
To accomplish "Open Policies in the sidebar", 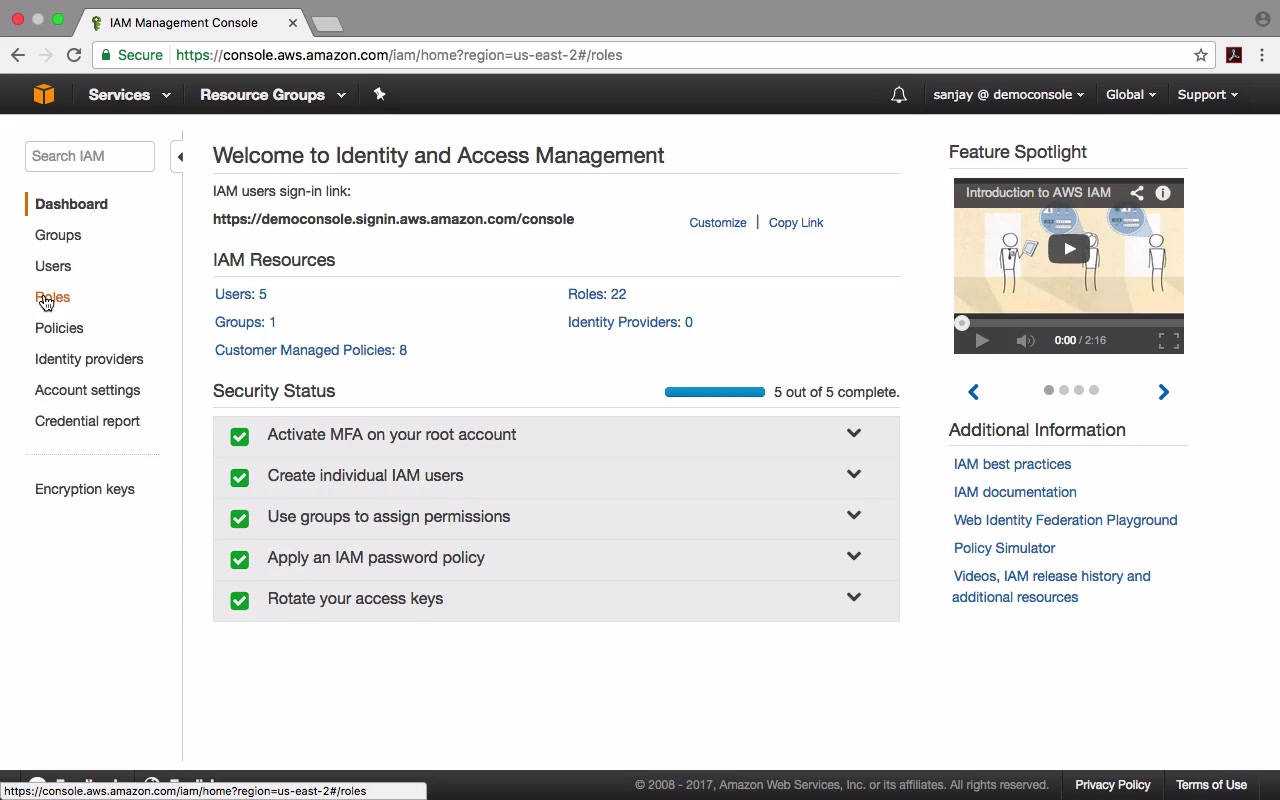I will pos(59,328).
